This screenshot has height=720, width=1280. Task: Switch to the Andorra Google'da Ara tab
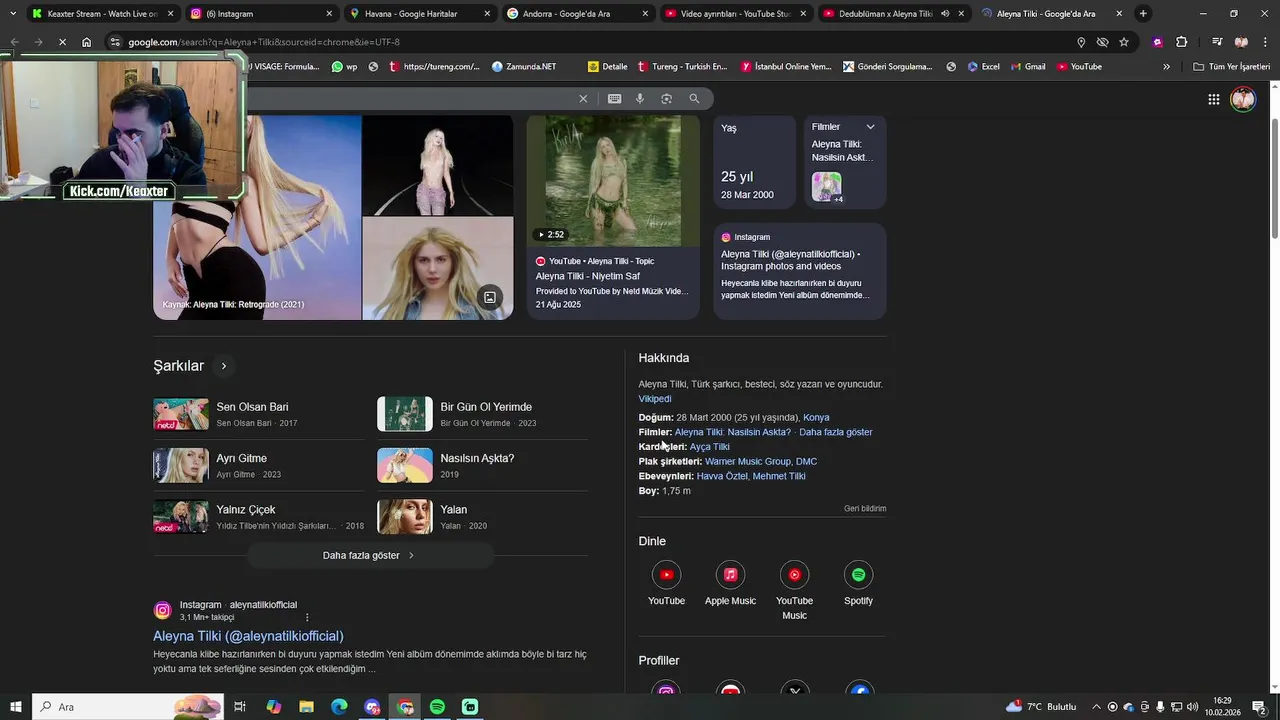[578, 14]
